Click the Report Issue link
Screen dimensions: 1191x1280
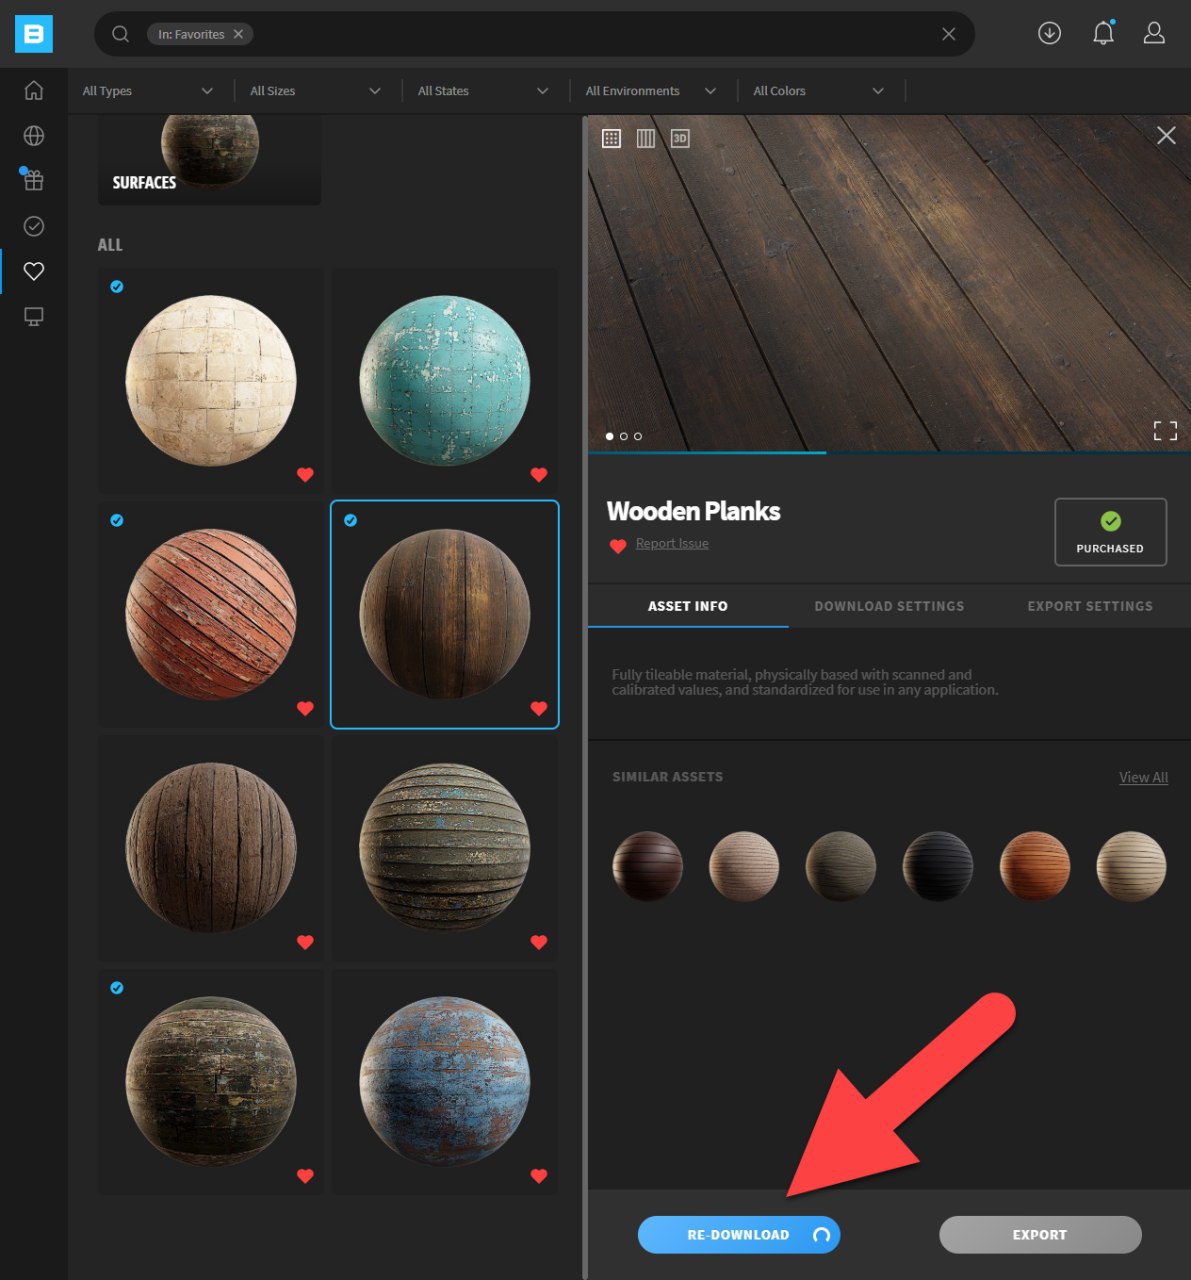(672, 544)
